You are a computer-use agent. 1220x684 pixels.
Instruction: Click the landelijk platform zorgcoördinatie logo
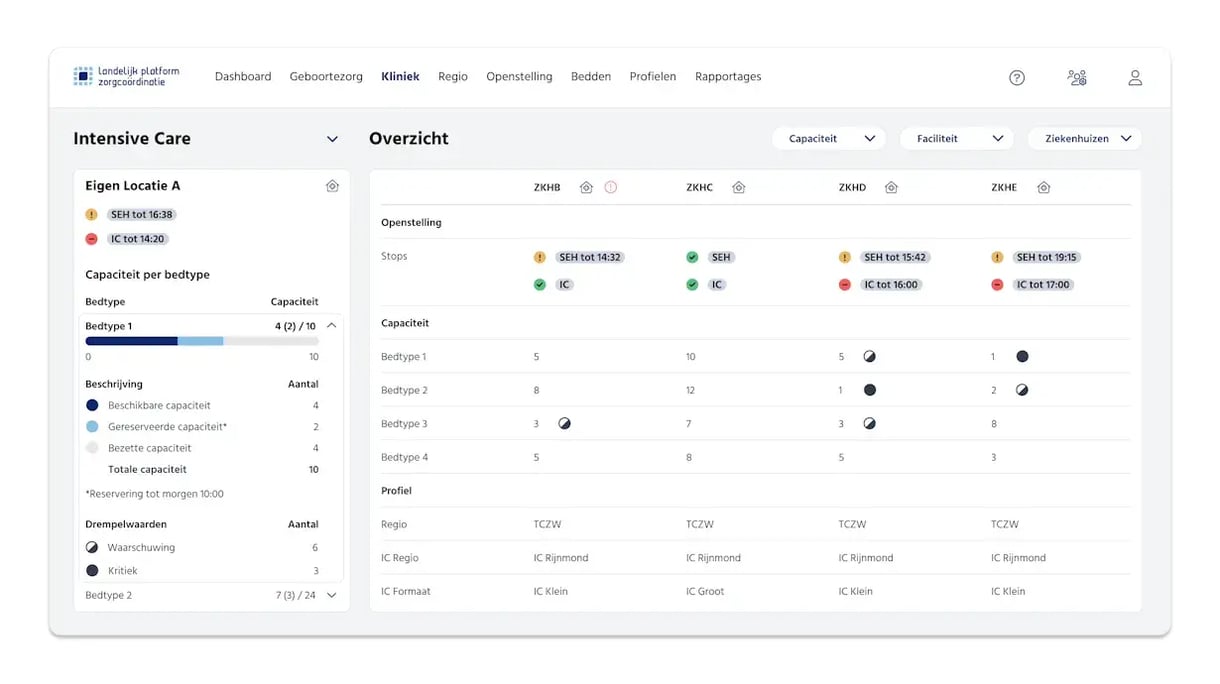click(x=127, y=77)
